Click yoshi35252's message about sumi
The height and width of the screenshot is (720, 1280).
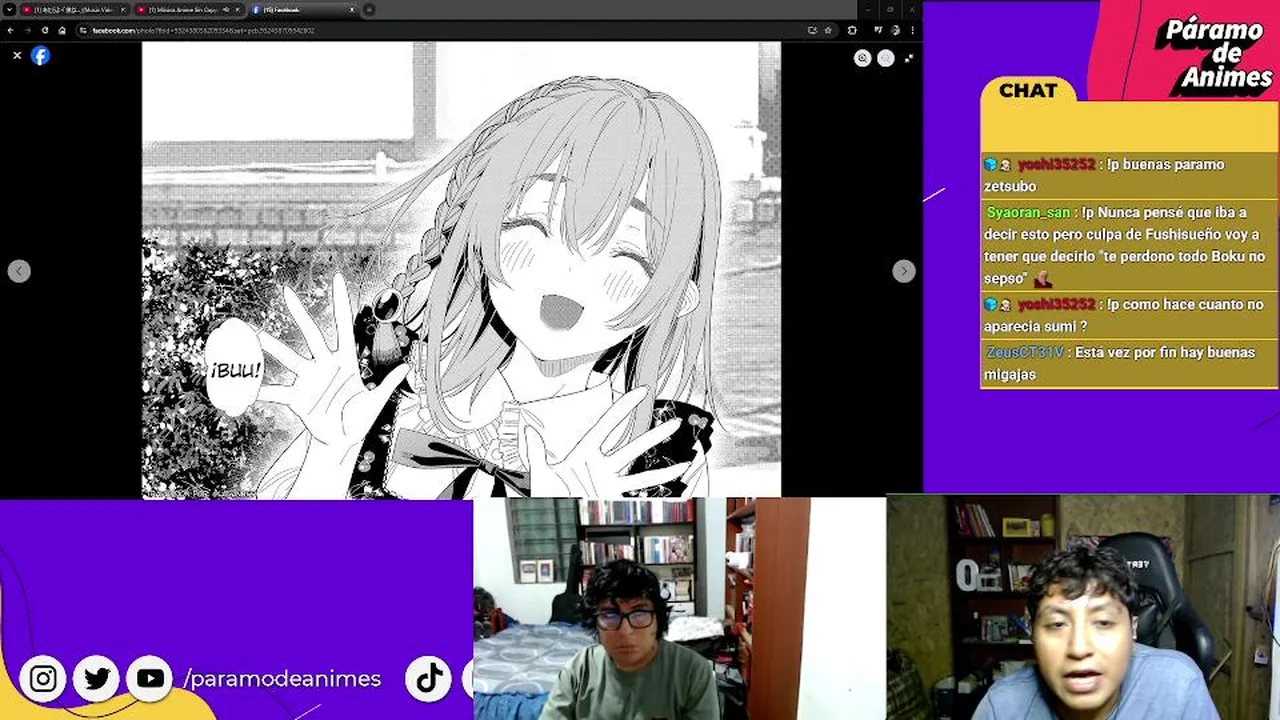[x=1129, y=315]
